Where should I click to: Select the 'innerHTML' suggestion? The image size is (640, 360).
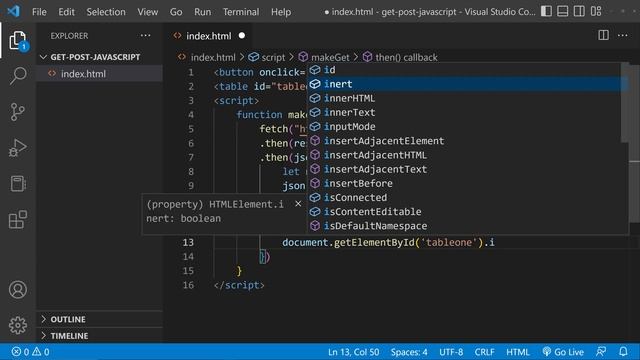pyautogui.click(x=464, y=98)
